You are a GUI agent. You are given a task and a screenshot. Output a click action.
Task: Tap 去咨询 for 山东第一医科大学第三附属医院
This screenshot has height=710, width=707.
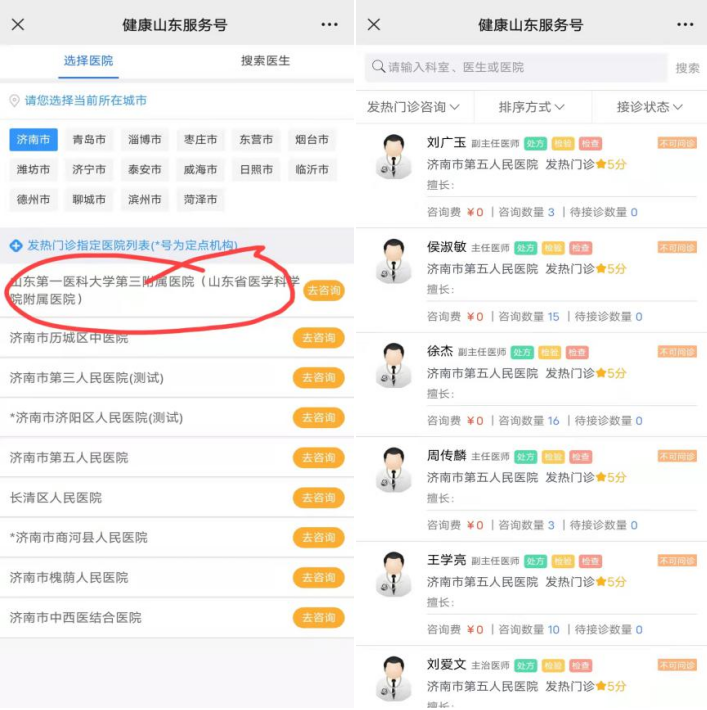pos(324,290)
